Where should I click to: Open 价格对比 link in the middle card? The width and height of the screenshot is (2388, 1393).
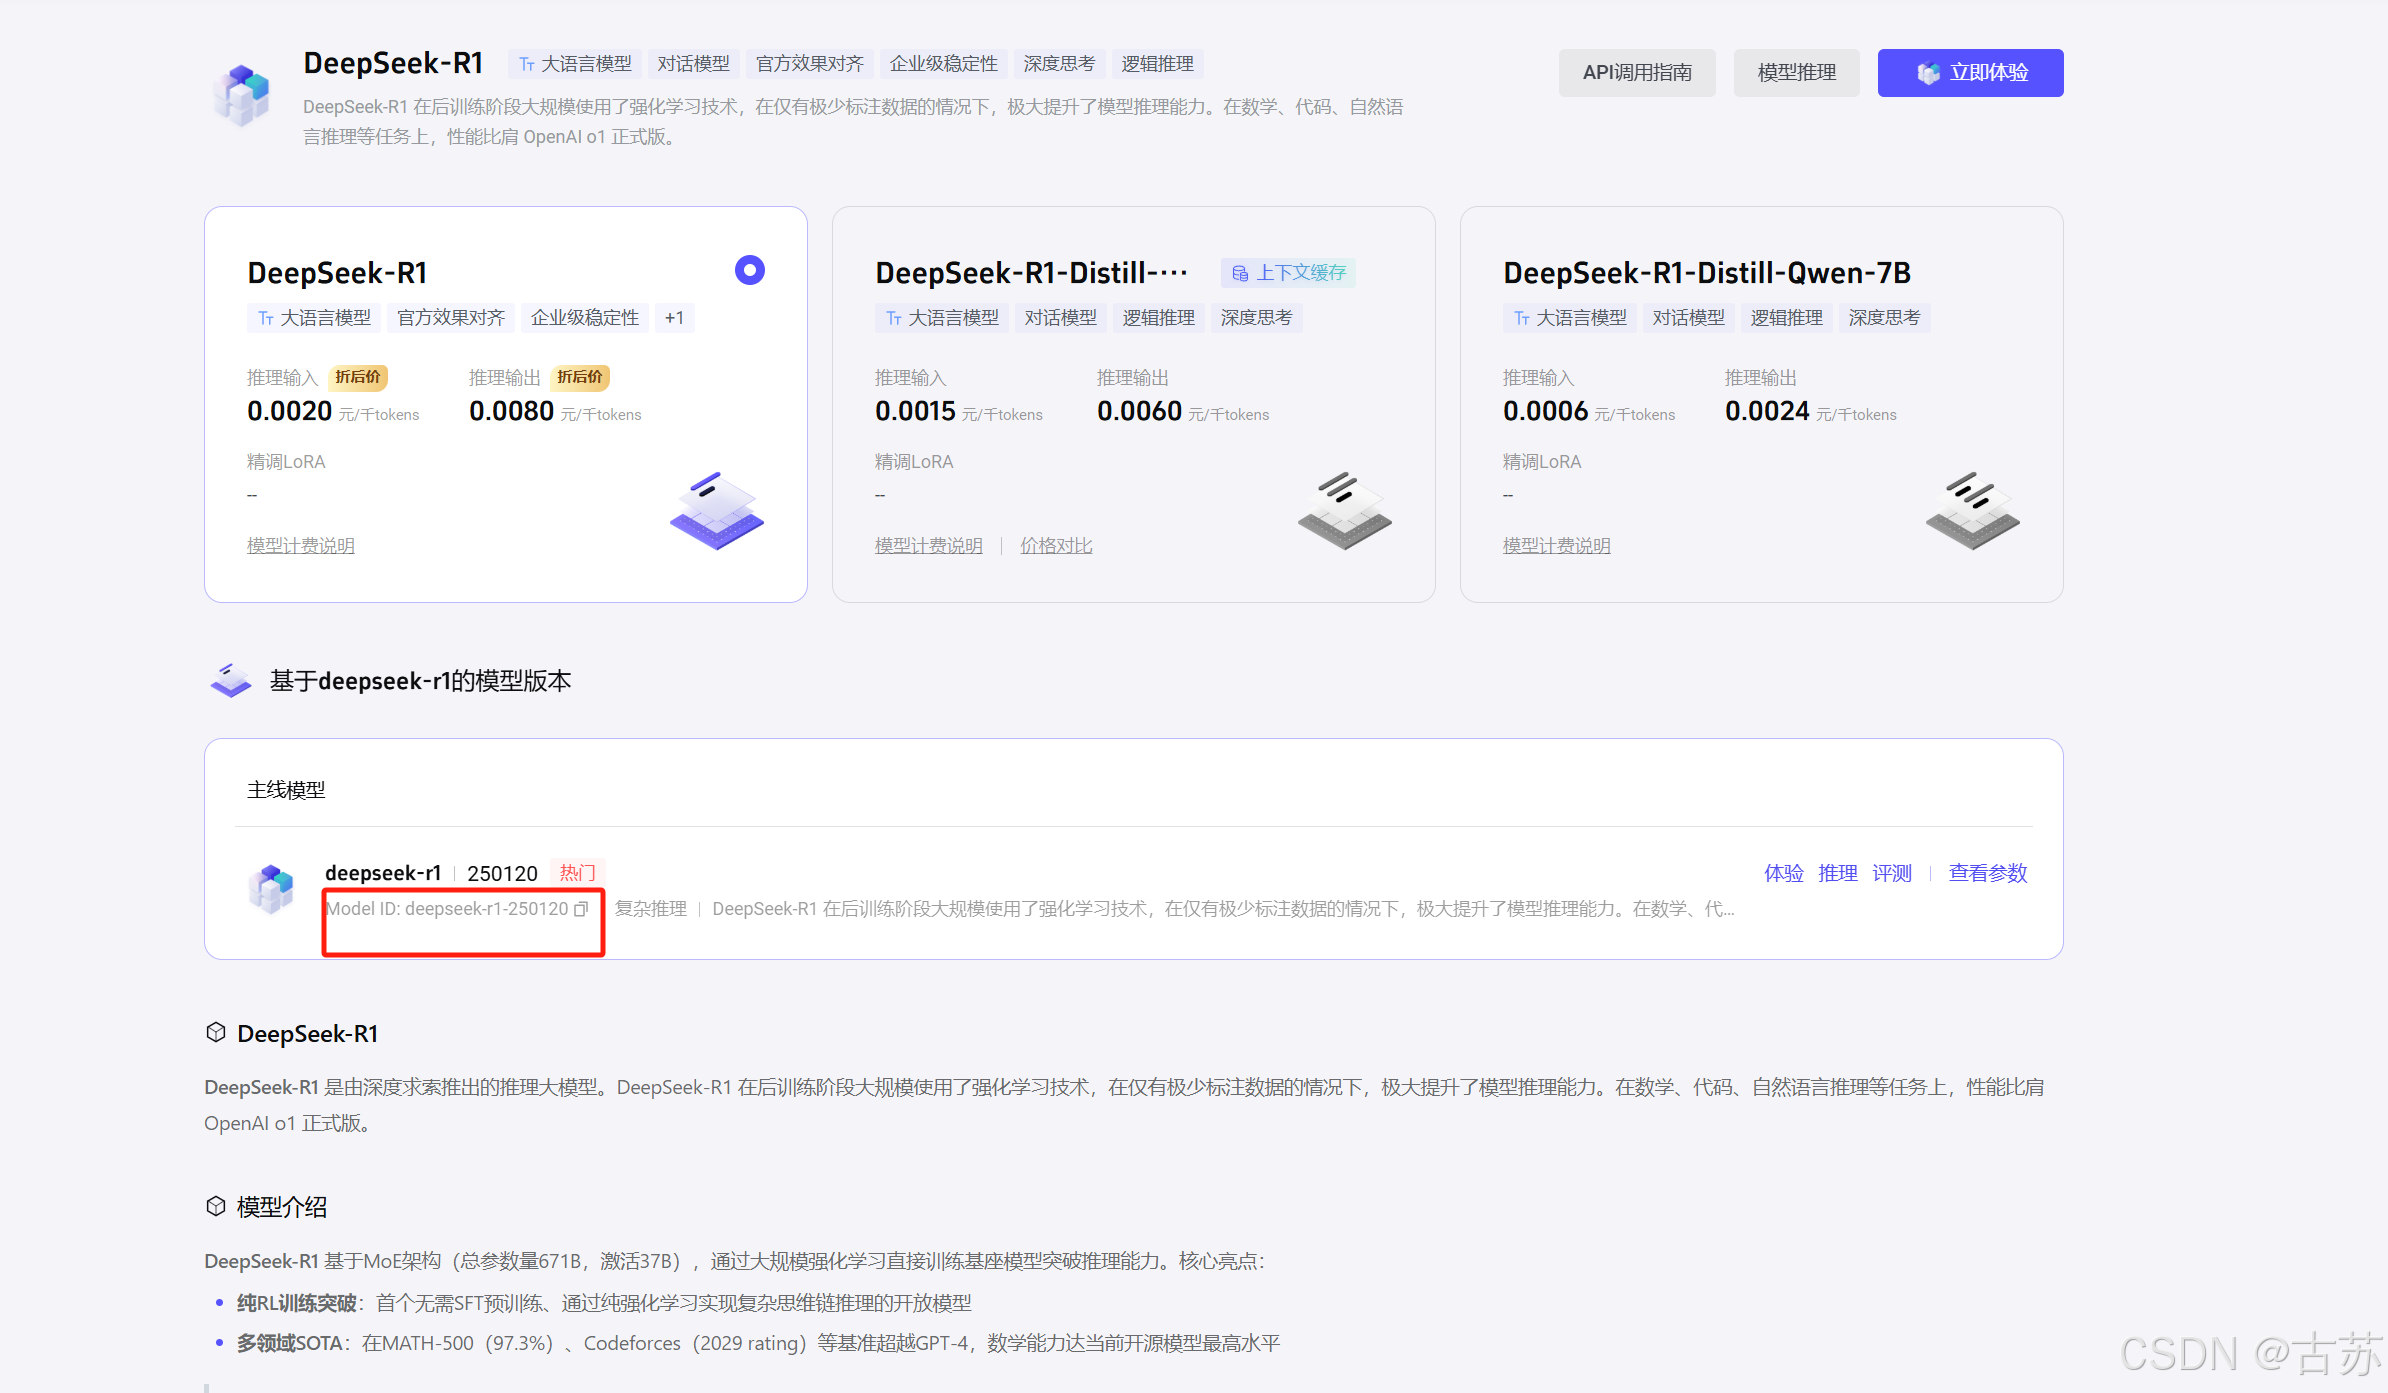[1056, 546]
